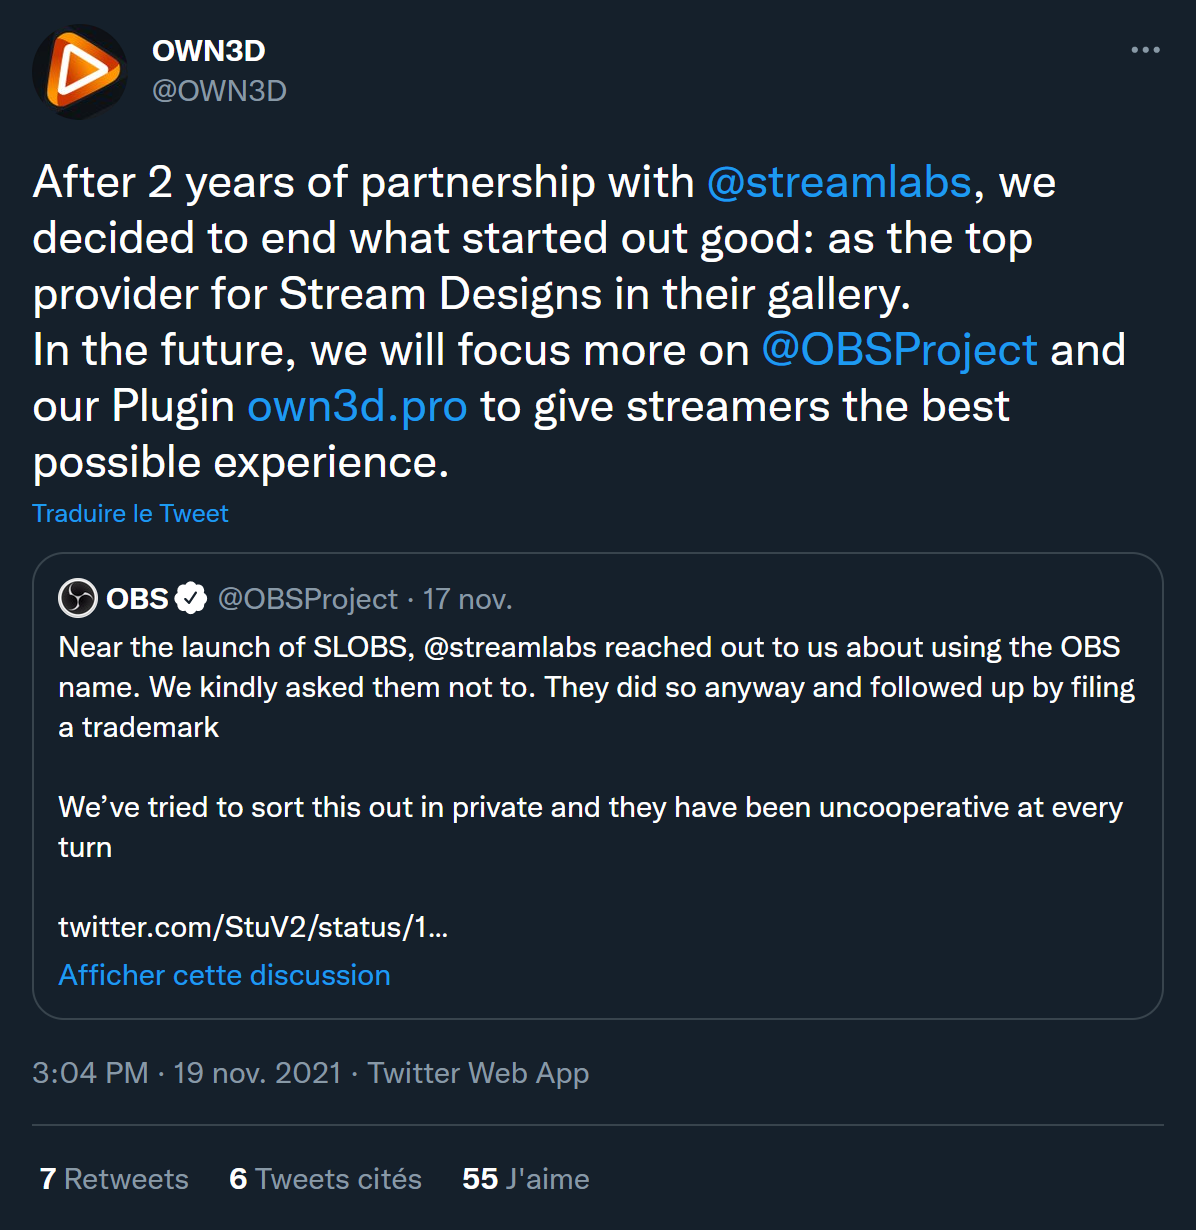
Task: Click the quoted tweet's 17 nov. date
Action: click(467, 599)
